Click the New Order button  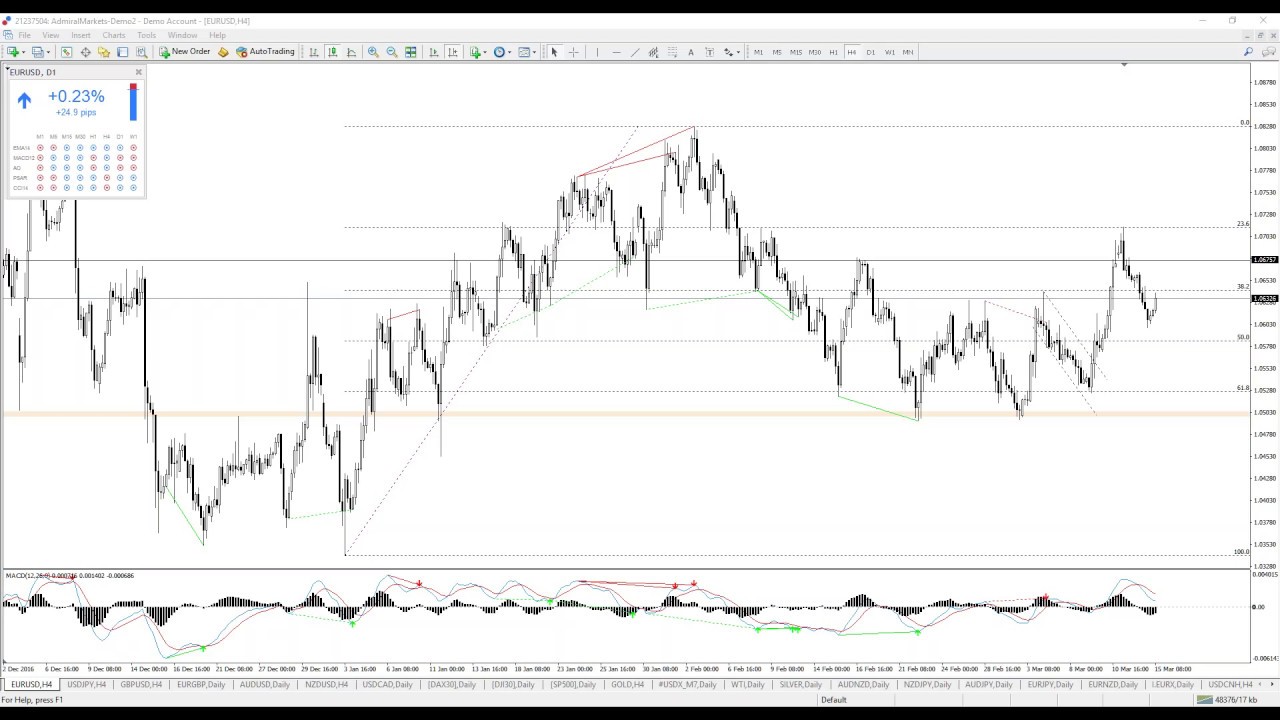185,52
